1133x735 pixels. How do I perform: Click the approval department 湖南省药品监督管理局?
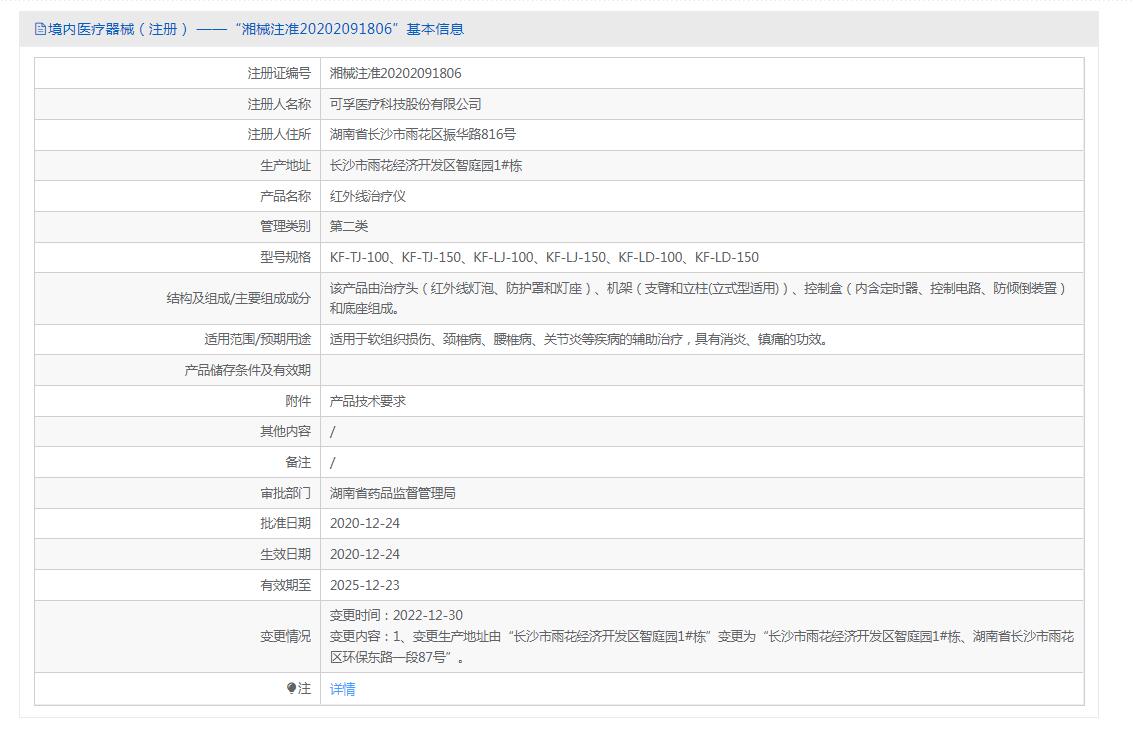click(x=393, y=493)
